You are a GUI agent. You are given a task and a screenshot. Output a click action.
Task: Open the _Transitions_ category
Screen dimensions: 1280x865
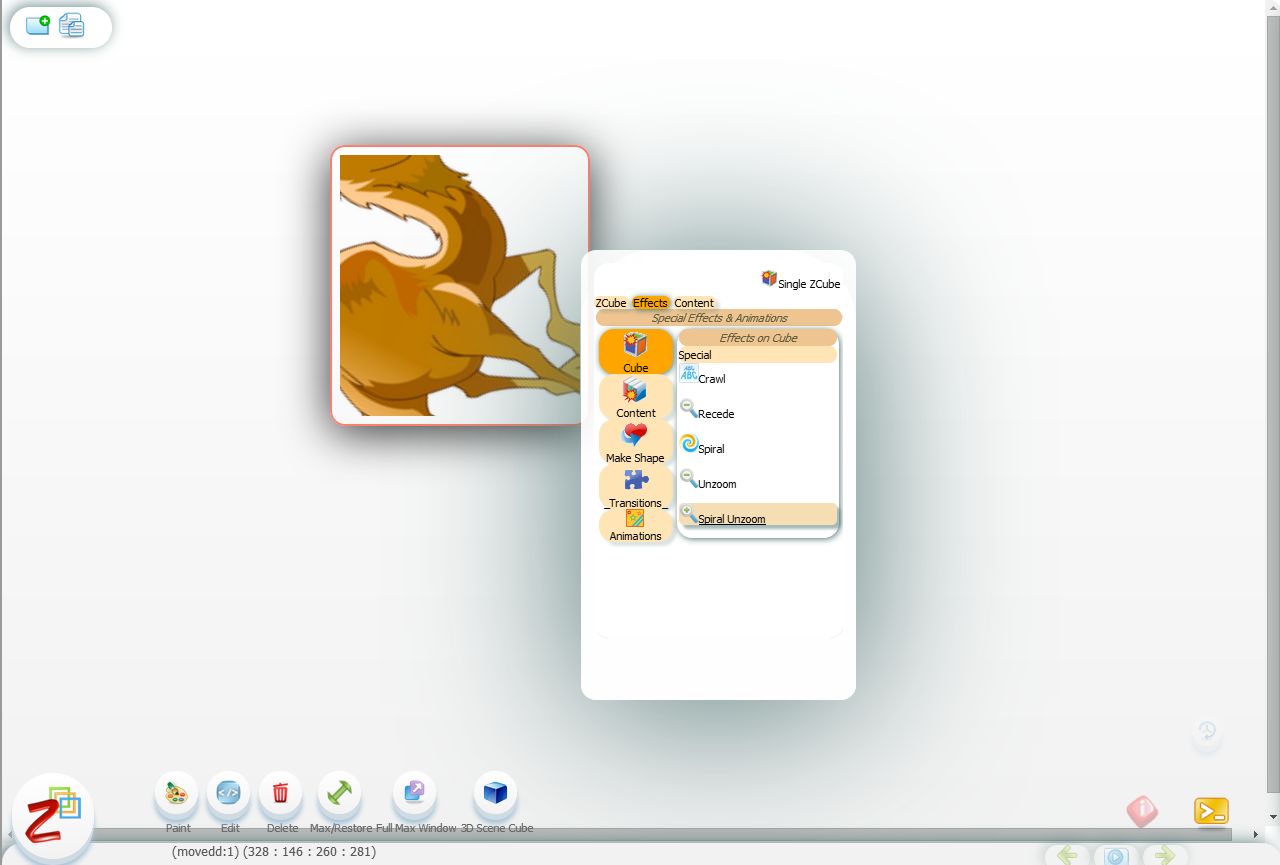coord(636,488)
